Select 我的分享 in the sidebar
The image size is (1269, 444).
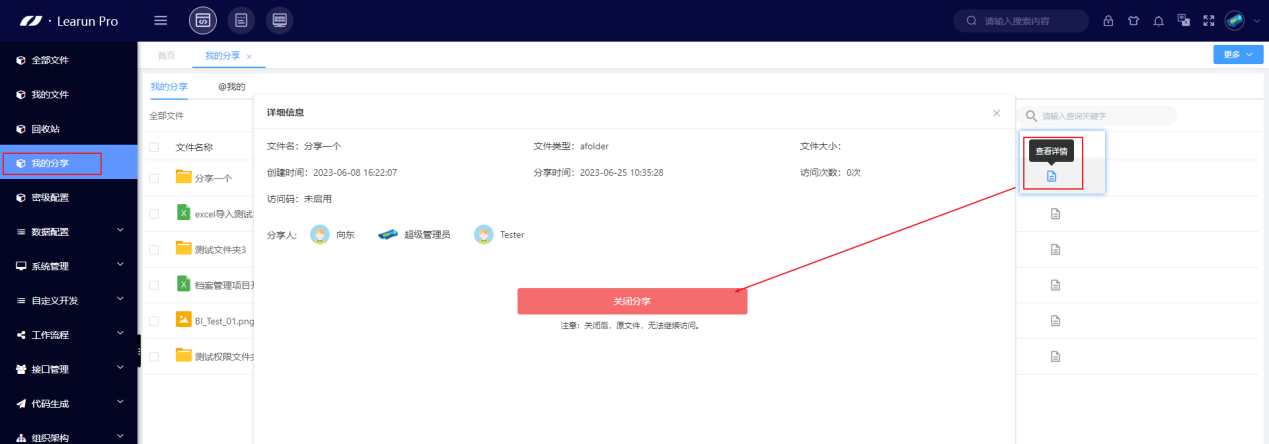pyautogui.click(x=69, y=163)
